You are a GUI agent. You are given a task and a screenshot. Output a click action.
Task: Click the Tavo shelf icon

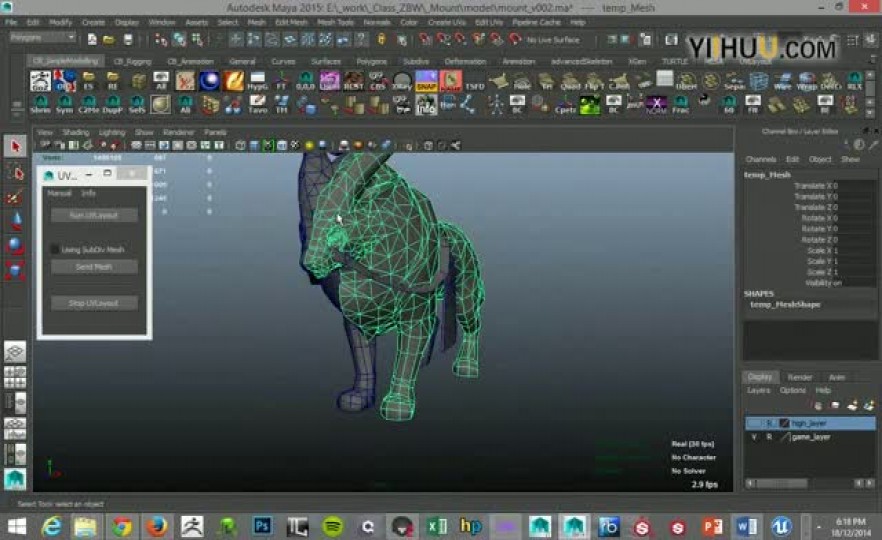pos(258,105)
